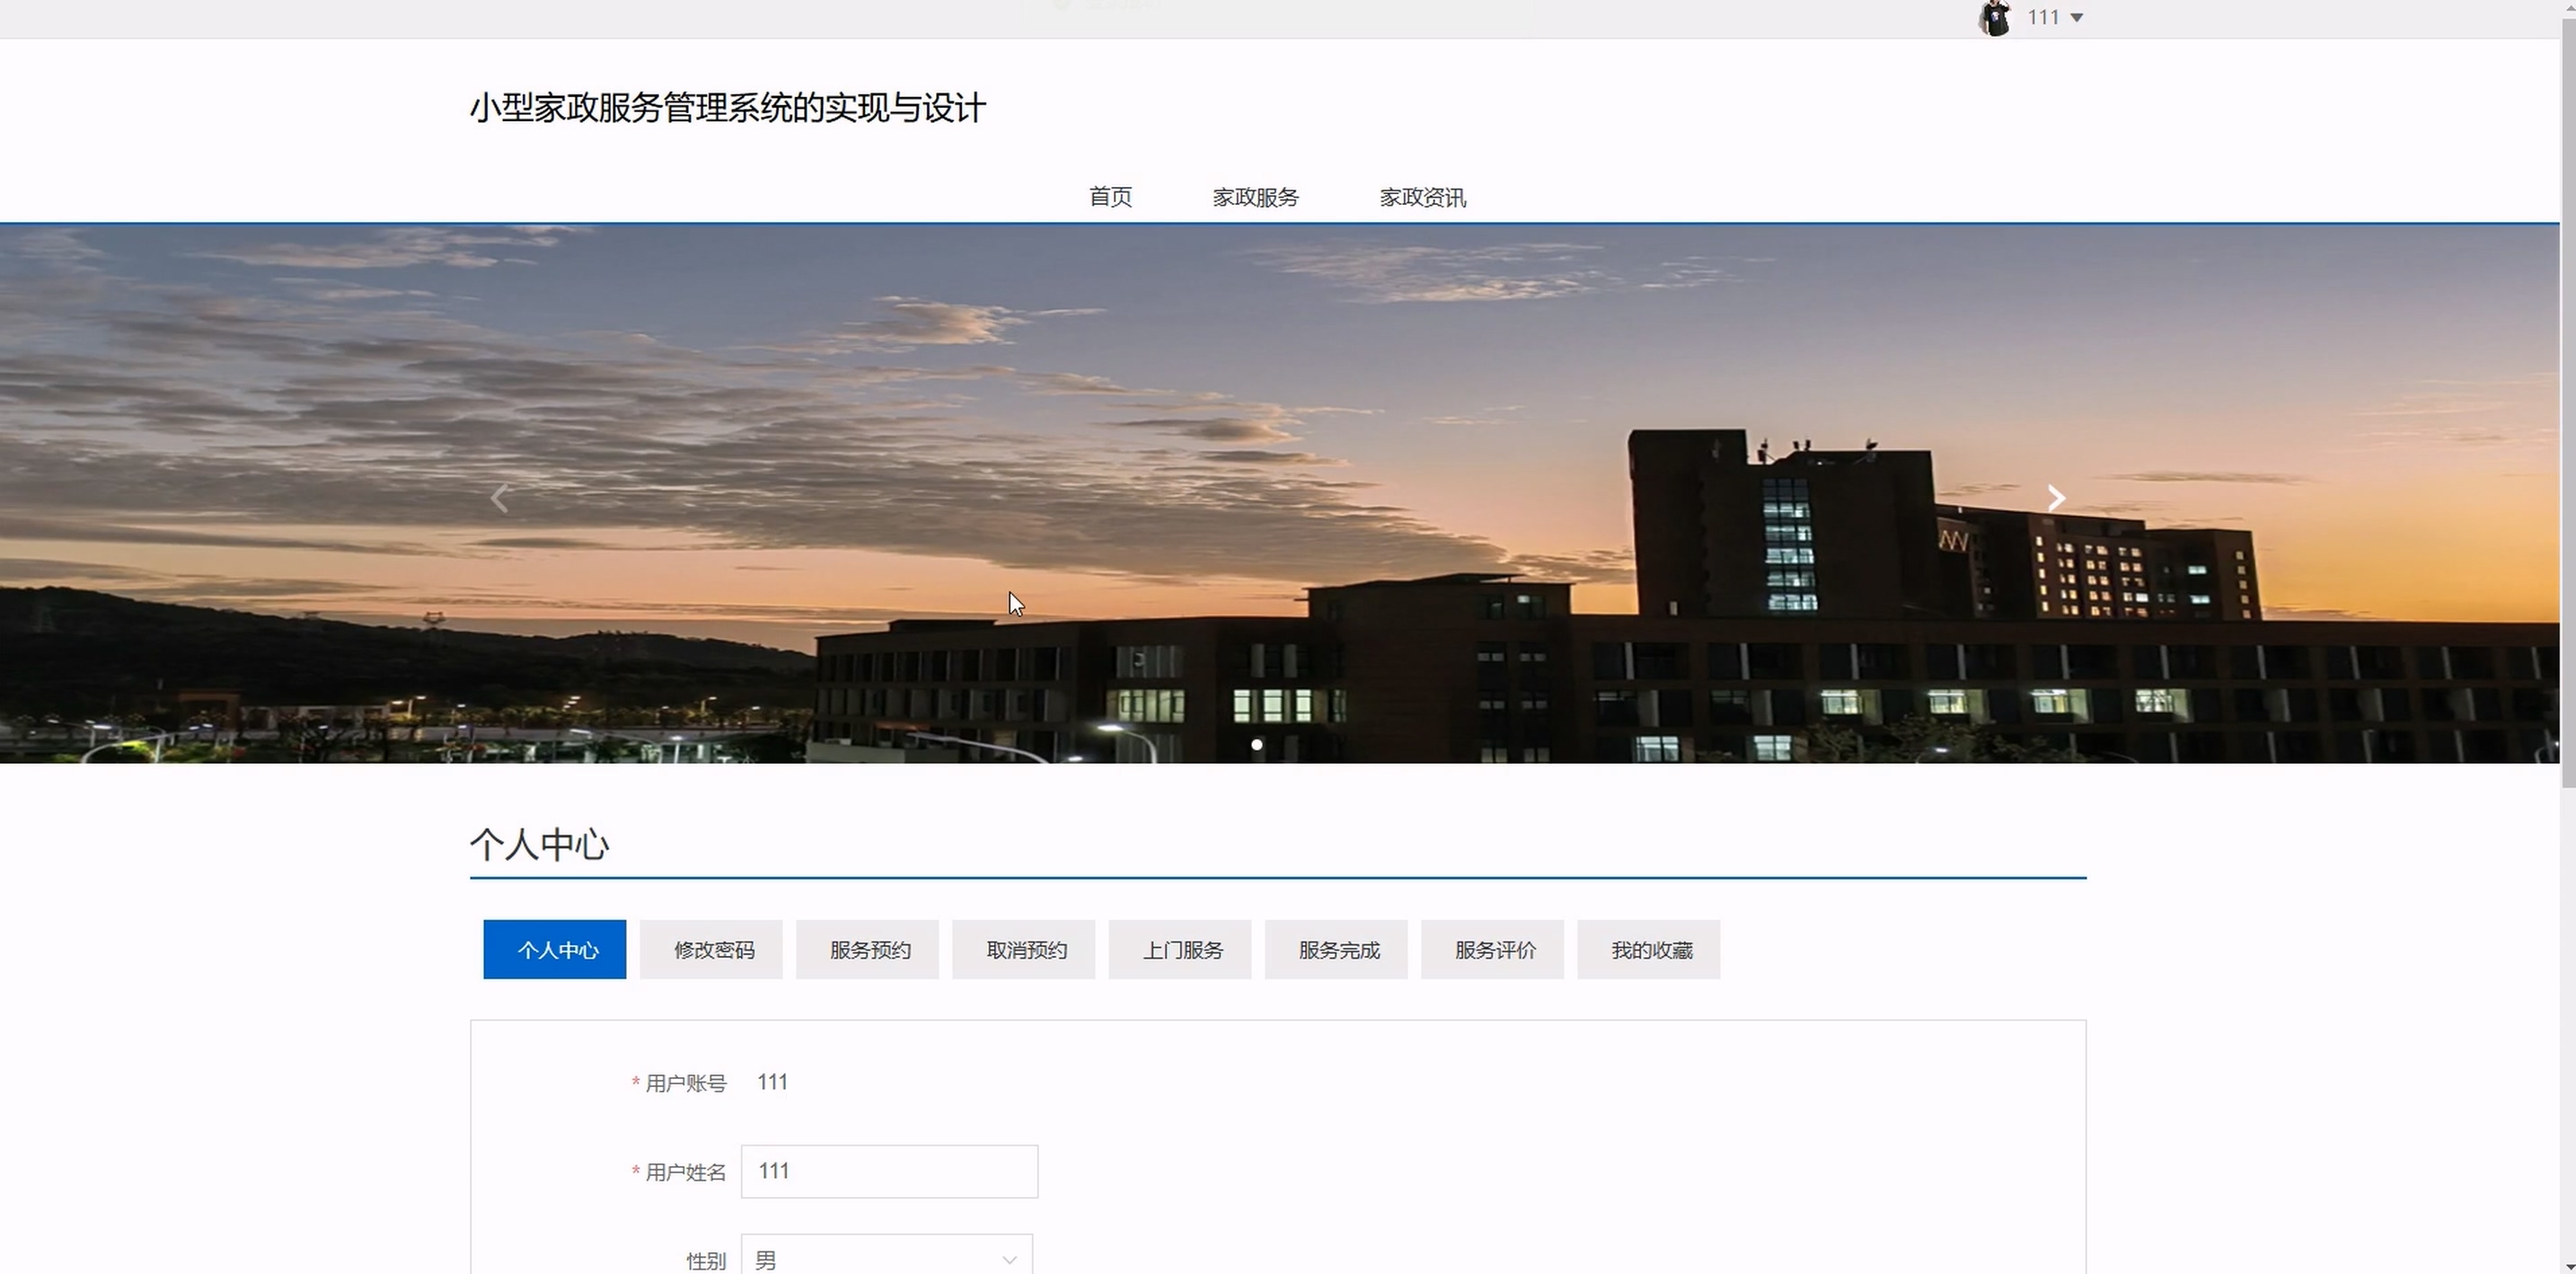Select the 个人中心 tab
Screen dimensions: 2576x1274
pyautogui.click(x=555, y=949)
